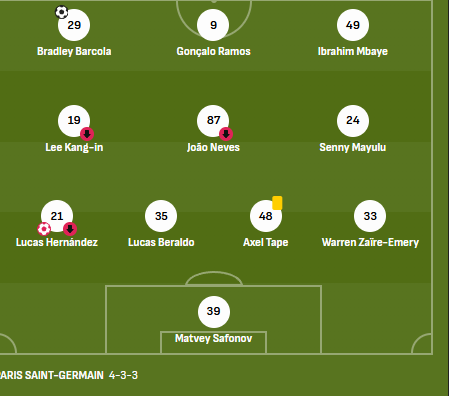This screenshot has height=396, width=449.
Task: Click Lucas Hernández's substitution arrow icon
Action: point(70,229)
